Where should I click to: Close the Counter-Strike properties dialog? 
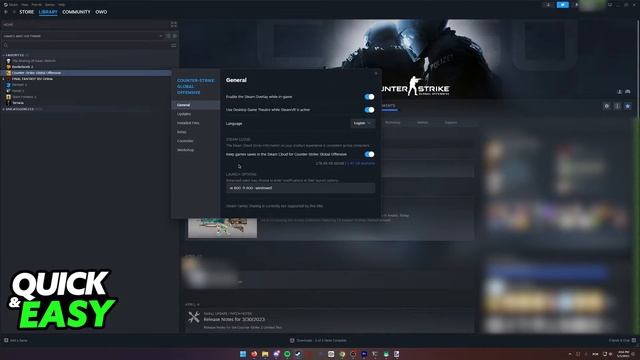(x=376, y=73)
